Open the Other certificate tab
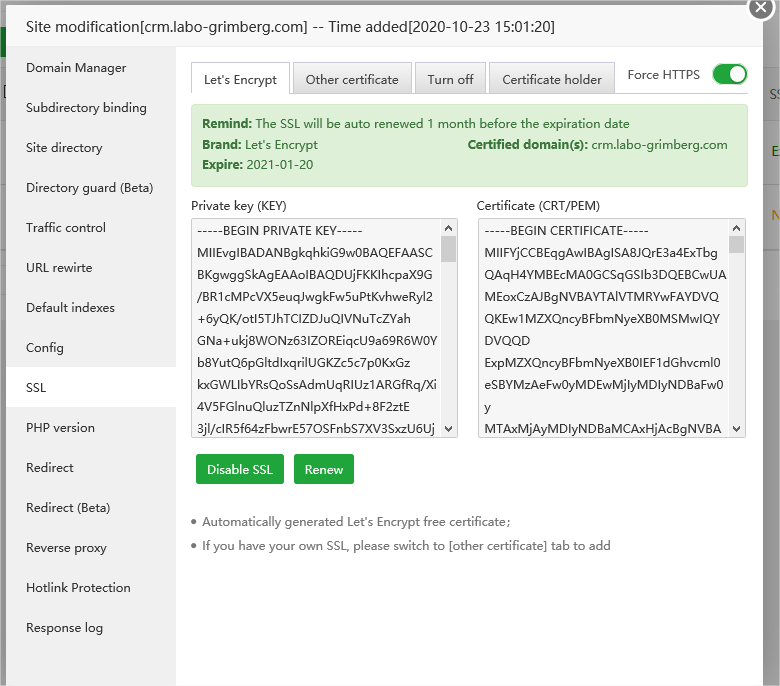The image size is (780, 686). click(x=352, y=79)
